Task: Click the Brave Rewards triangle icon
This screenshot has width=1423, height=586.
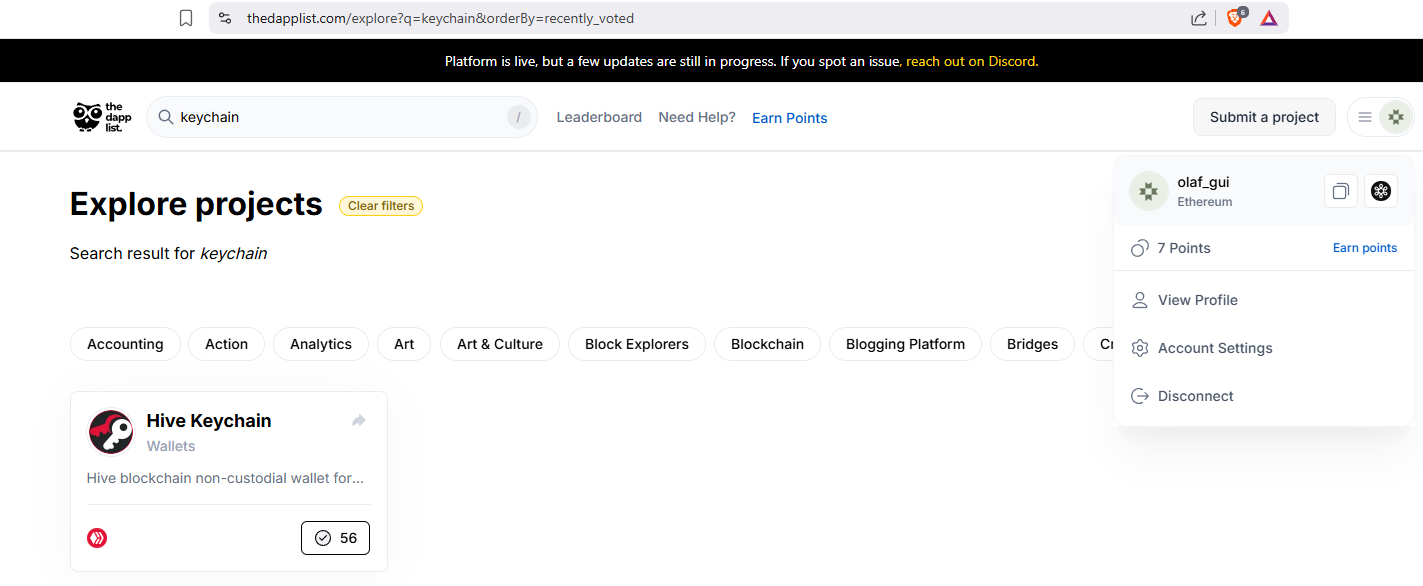Action: pyautogui.click(x=1269, y=18)
